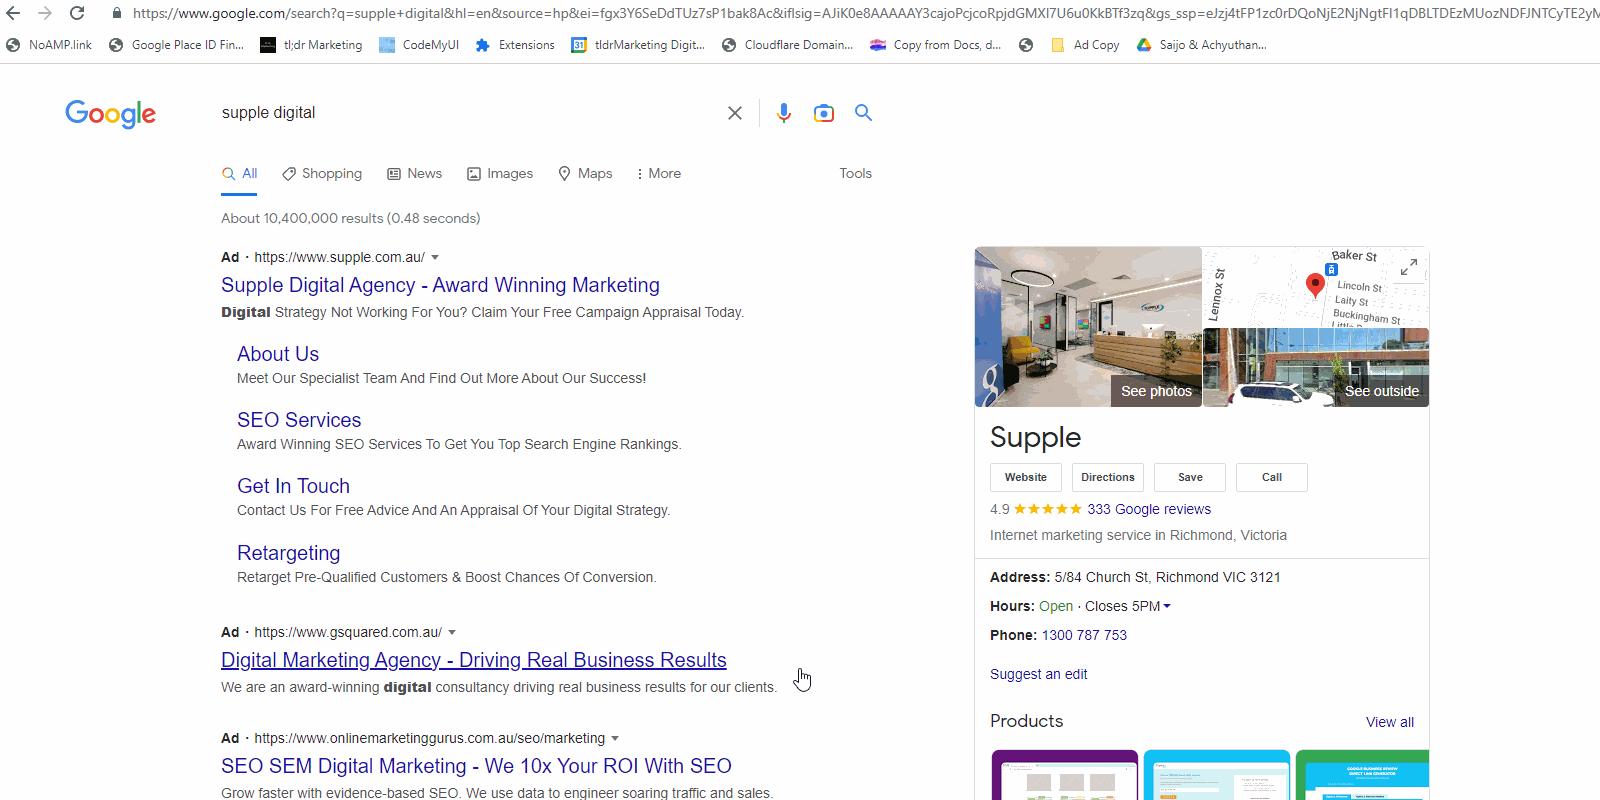Click the Directions button

click(1108, 478)
